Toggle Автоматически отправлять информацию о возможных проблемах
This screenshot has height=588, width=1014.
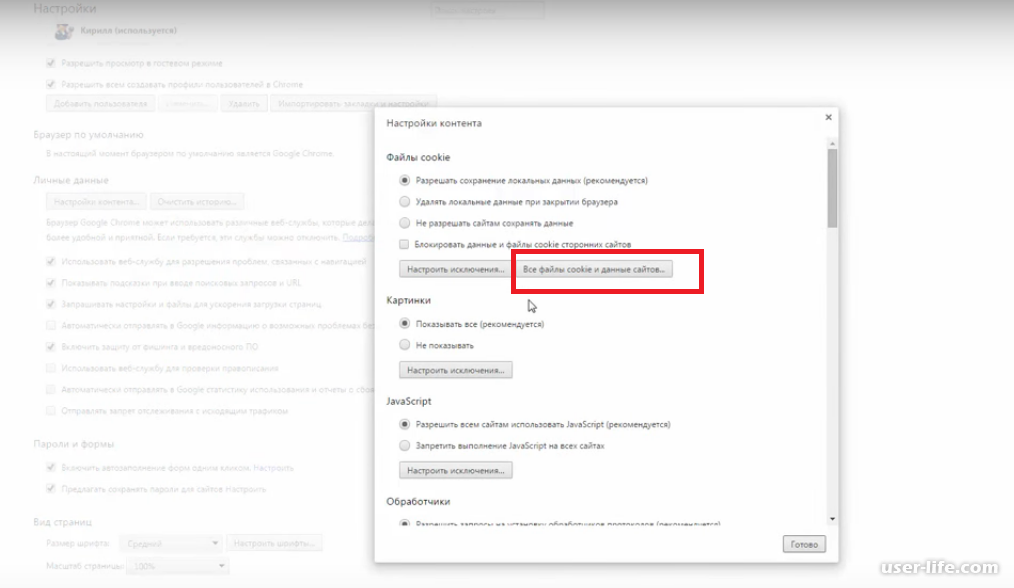point(50,326)
